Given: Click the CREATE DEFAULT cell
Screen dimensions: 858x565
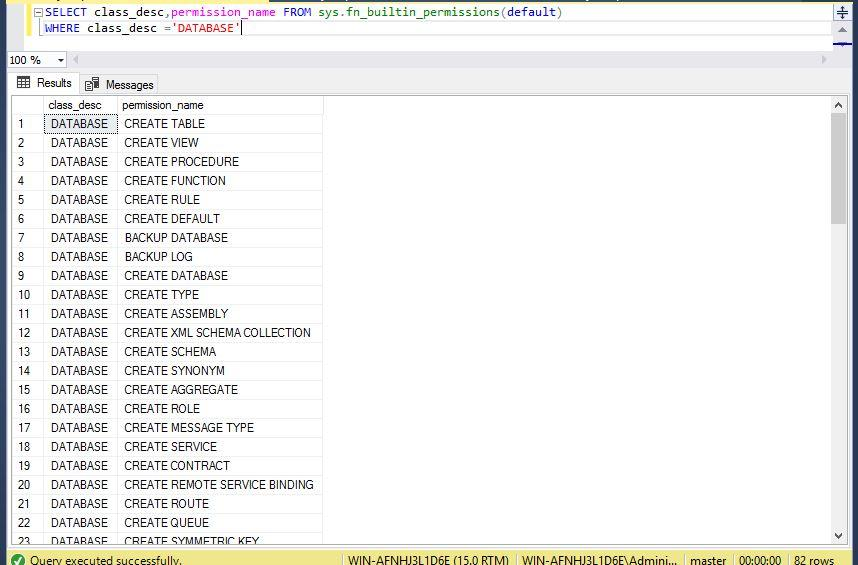Looking at the screenshot, I should (x=220, y=219).
